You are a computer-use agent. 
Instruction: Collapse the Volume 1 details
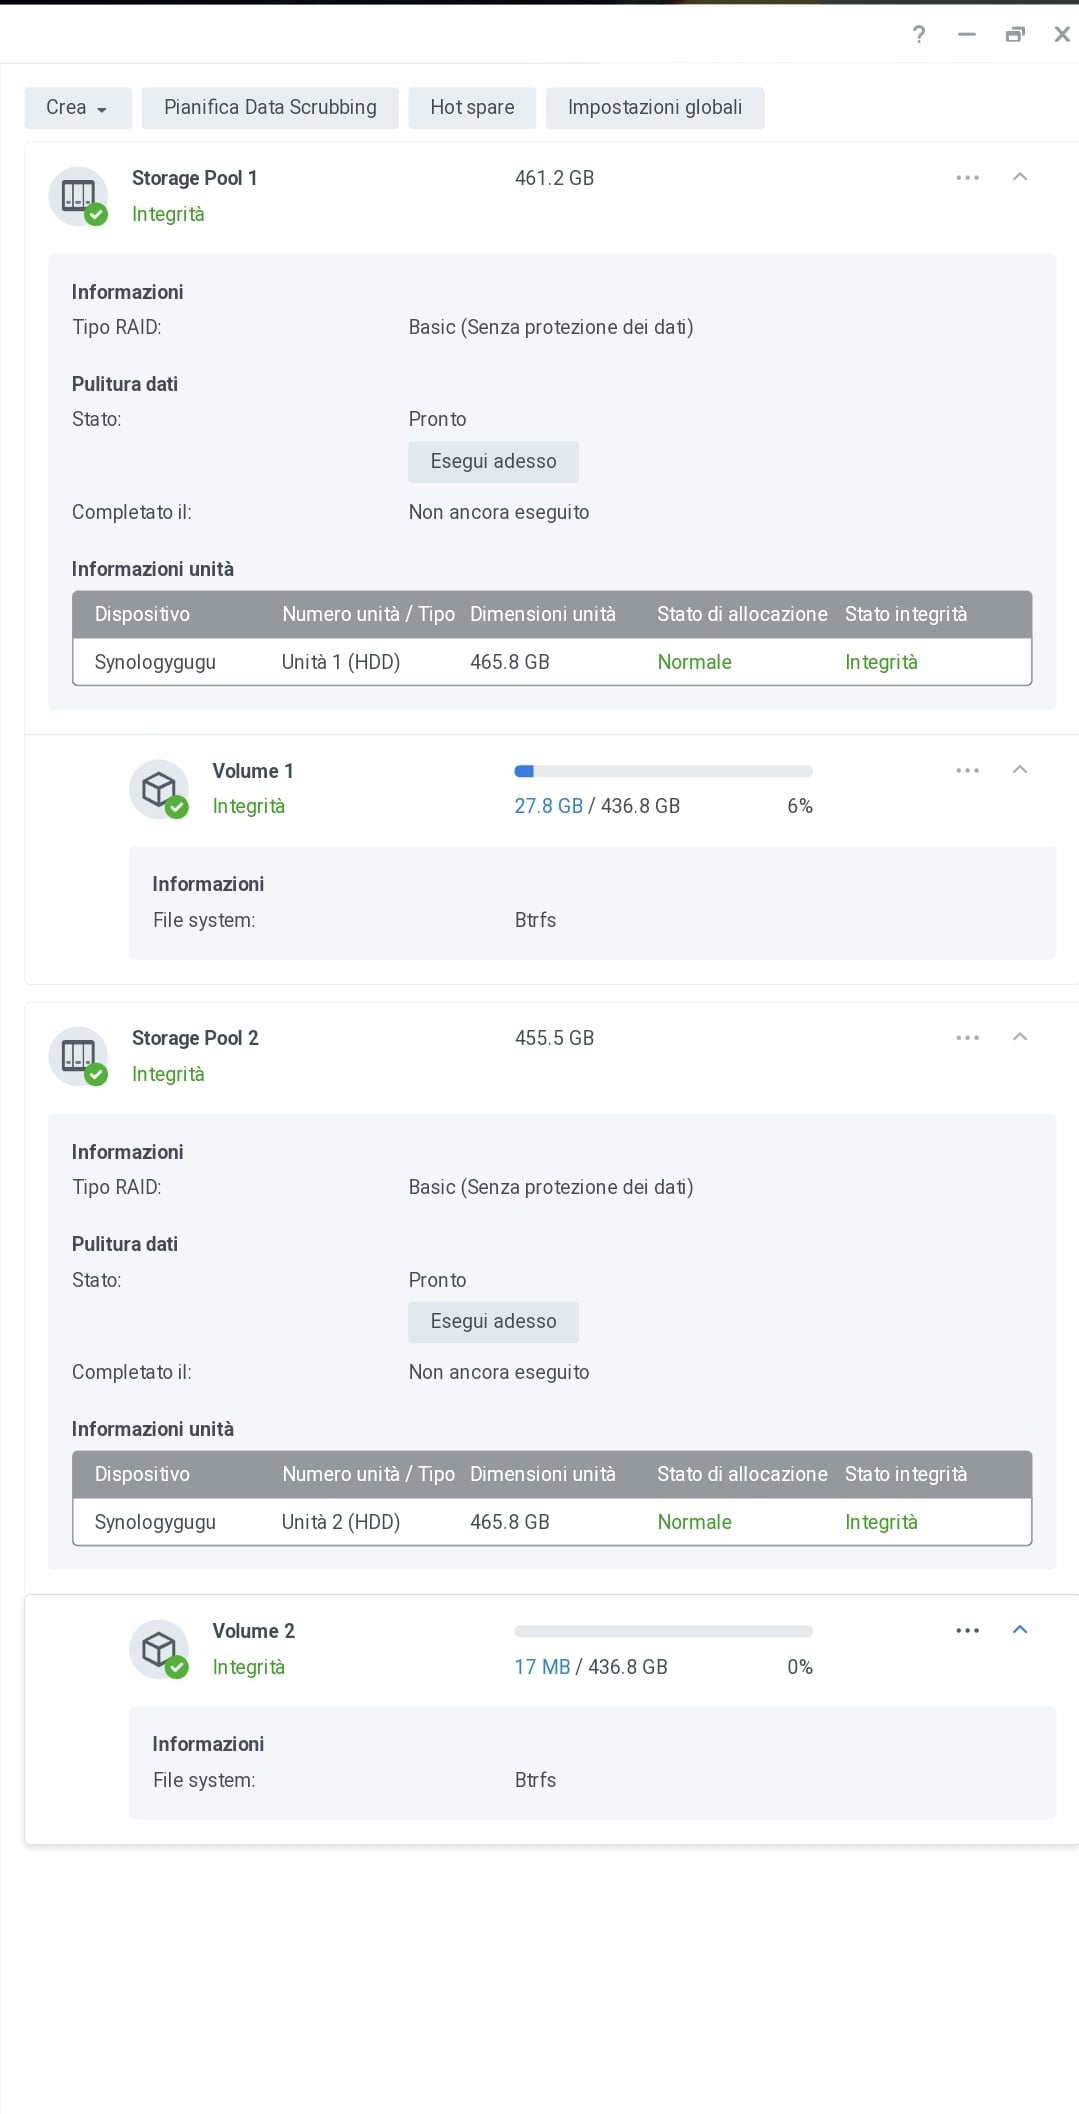(1020, 770)
